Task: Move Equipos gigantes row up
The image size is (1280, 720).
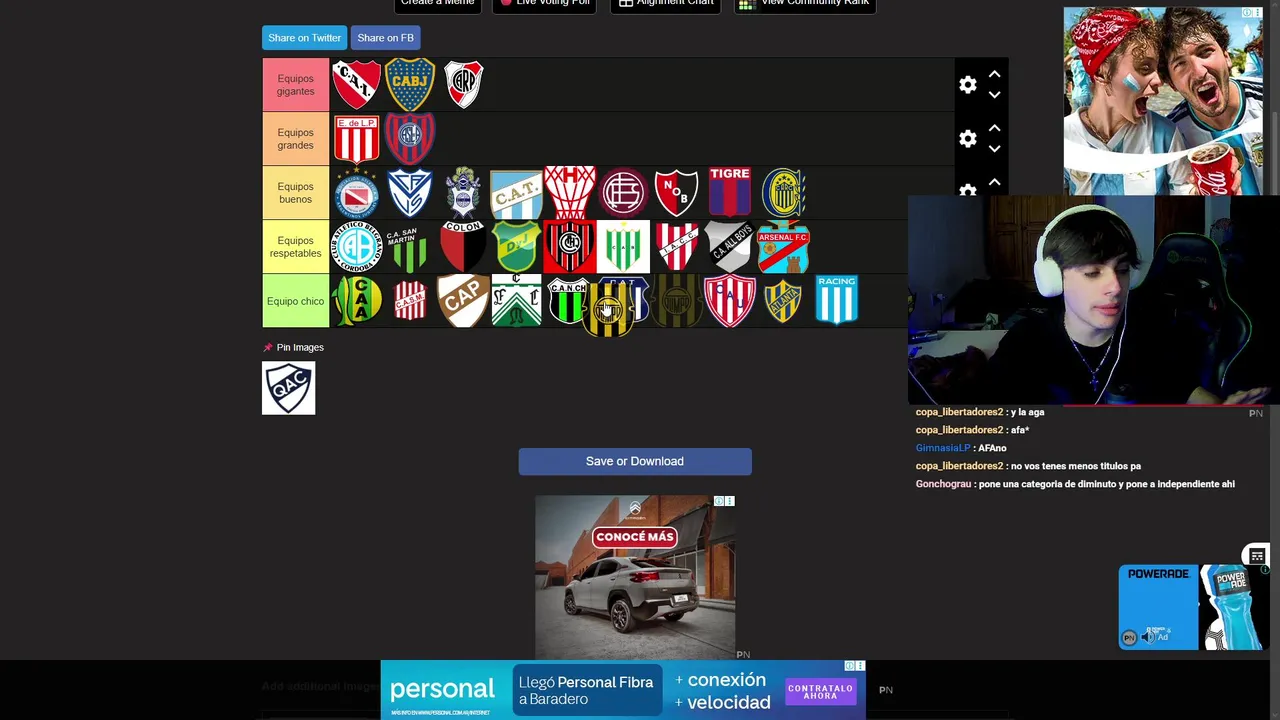Action: (x=994, y=75)
